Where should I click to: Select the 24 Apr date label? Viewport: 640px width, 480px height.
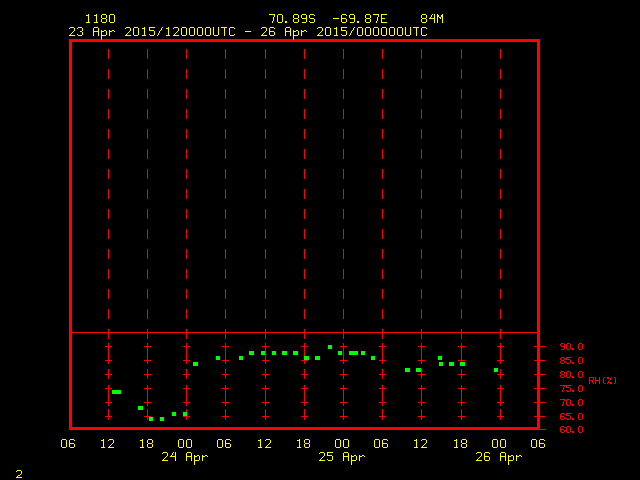point(184,457)
